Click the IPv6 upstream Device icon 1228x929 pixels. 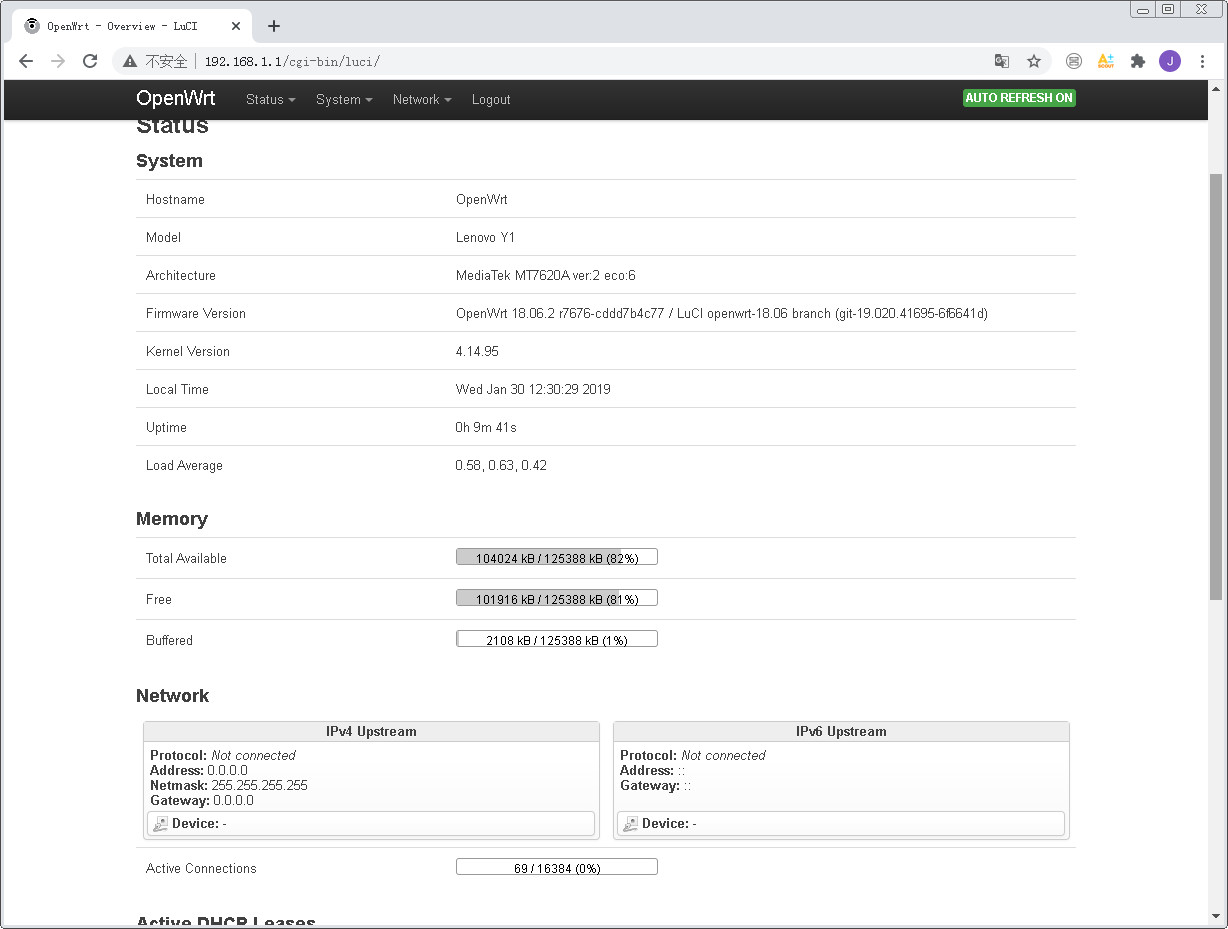coord(630,824)
